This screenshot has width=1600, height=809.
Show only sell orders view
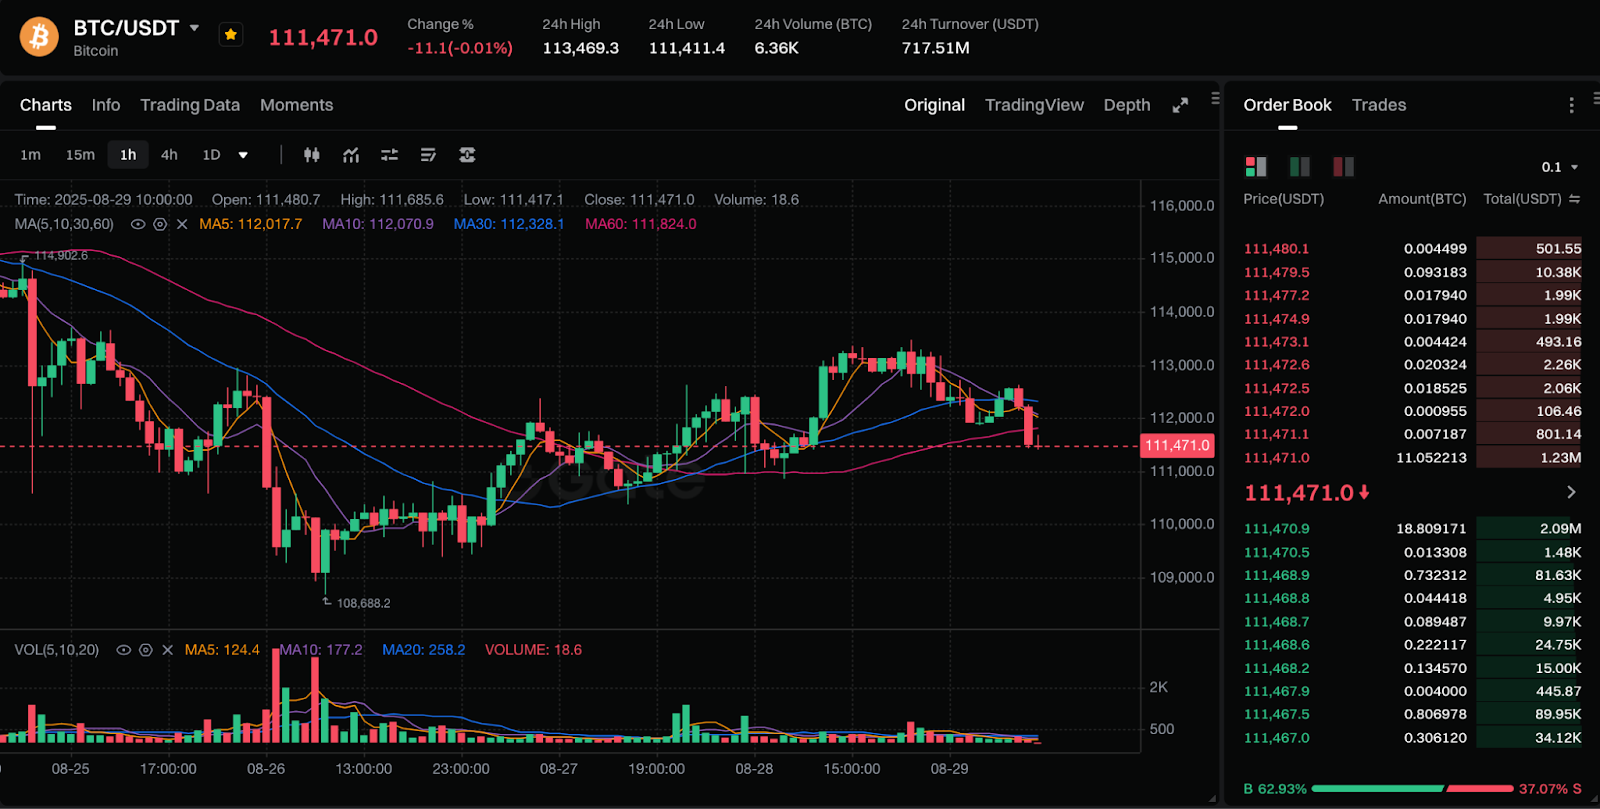tap(1344, 167)
